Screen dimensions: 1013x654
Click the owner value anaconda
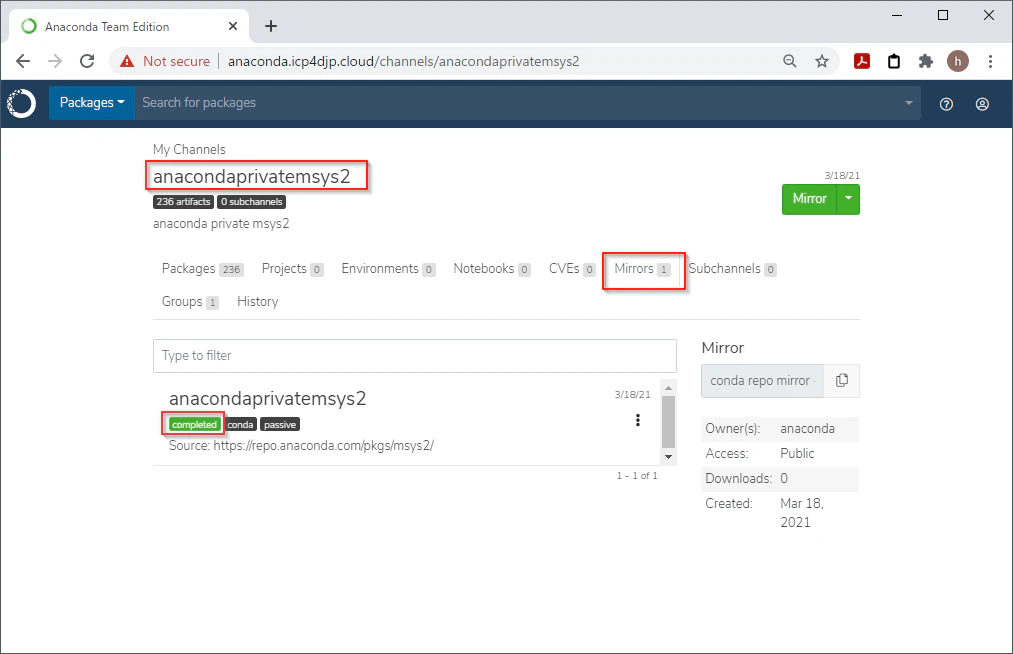808,428
